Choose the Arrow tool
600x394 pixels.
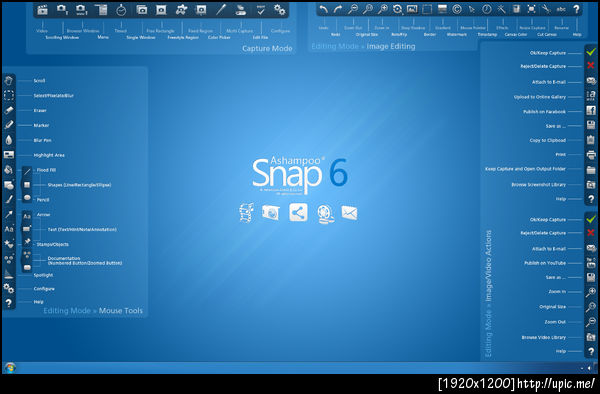[9, 214]
